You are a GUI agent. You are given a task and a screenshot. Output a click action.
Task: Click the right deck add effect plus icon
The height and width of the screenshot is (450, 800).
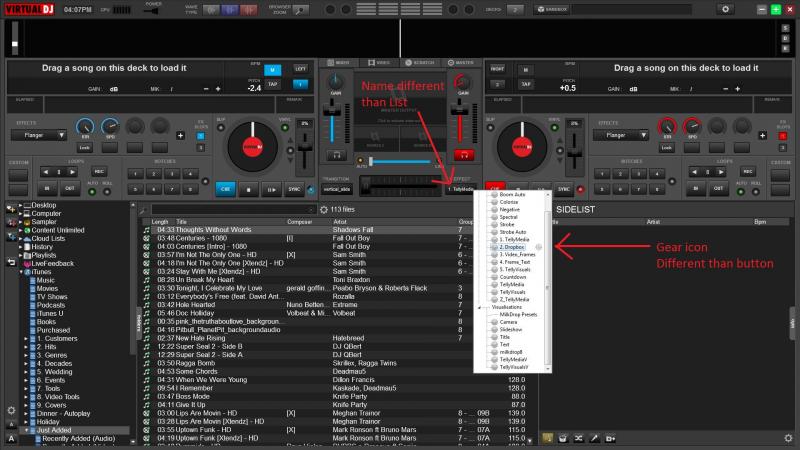762,135
